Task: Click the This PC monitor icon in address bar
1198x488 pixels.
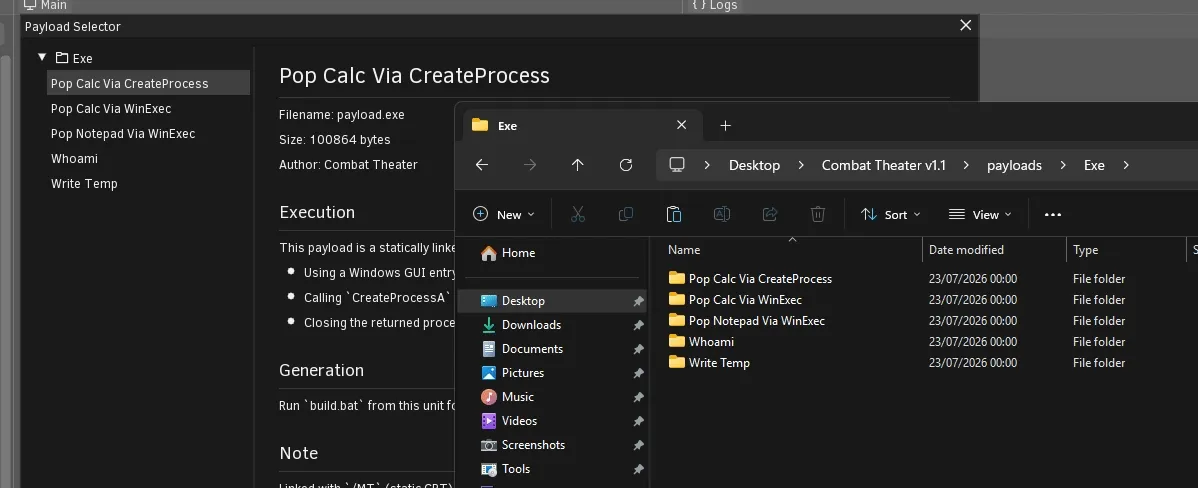Action: (x=676, y=165)
